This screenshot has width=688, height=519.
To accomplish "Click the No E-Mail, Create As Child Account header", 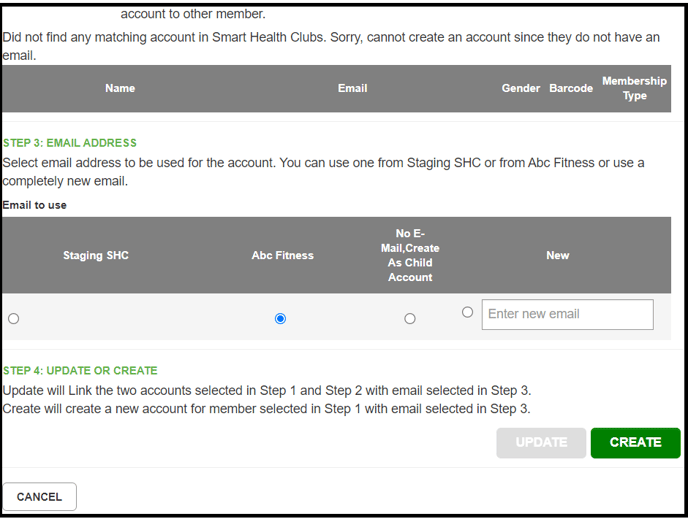I will pyautogui.click(x=410, y=255).
